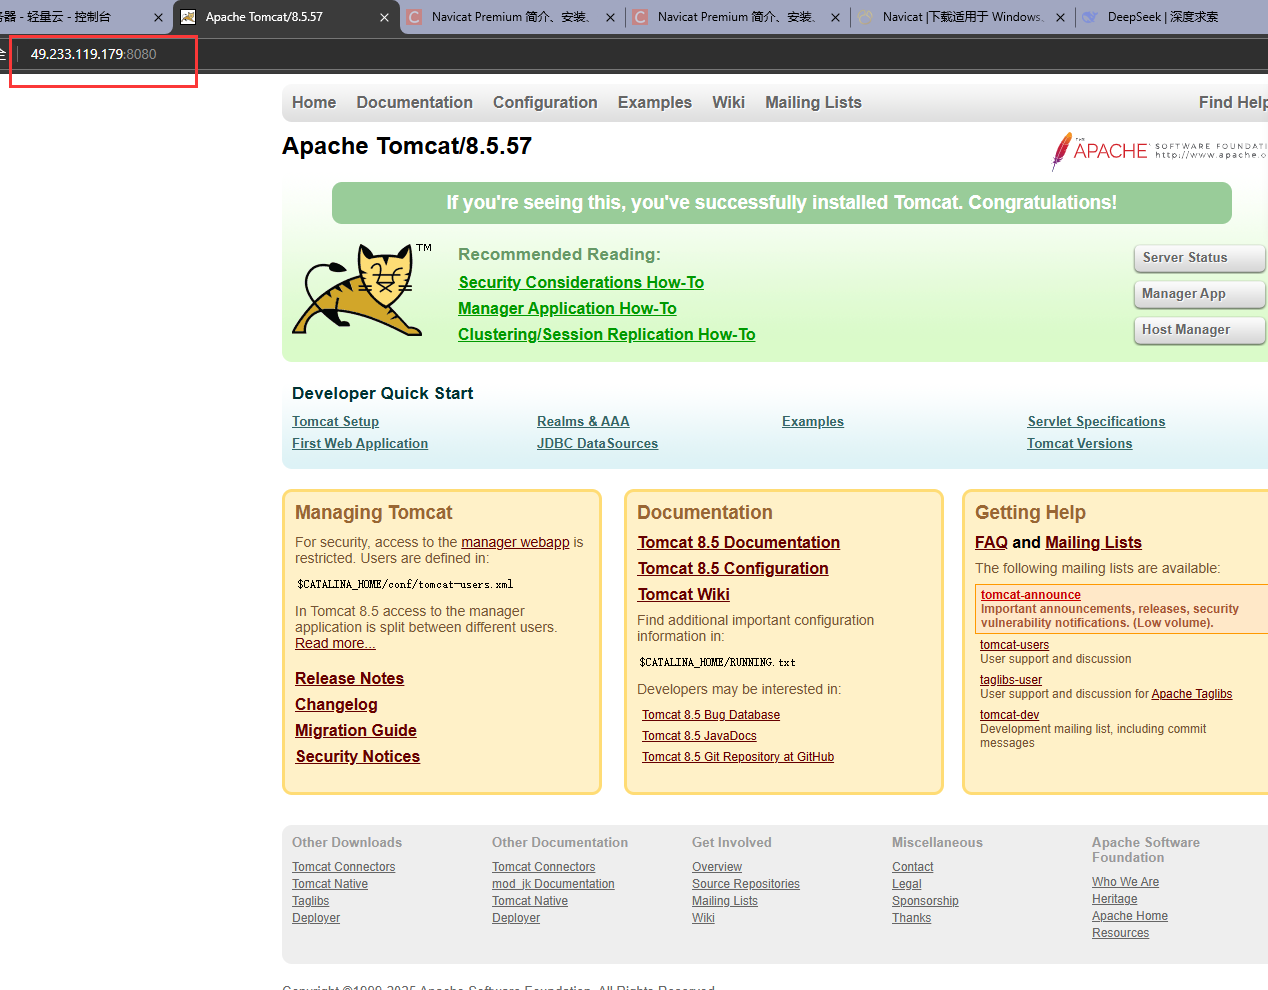The width and height of the screenshot is (1268, 990).
Task: Open the Changelog link
Action: click(x=336, y=705)
